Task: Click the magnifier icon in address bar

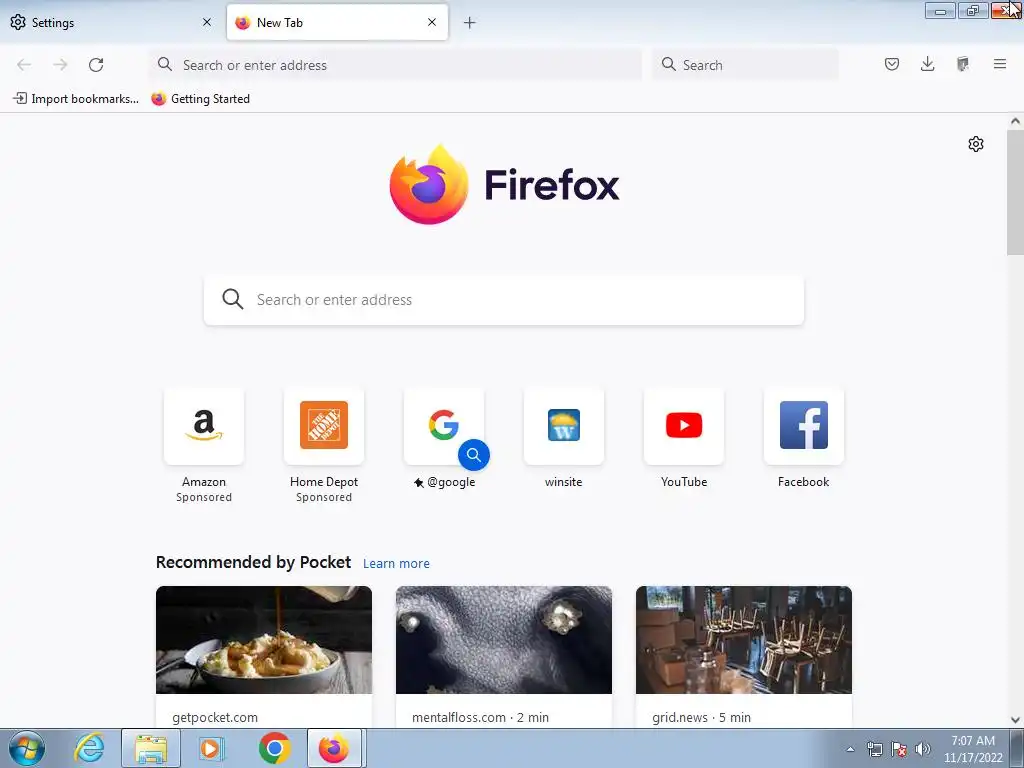Action: click(165, 64)
